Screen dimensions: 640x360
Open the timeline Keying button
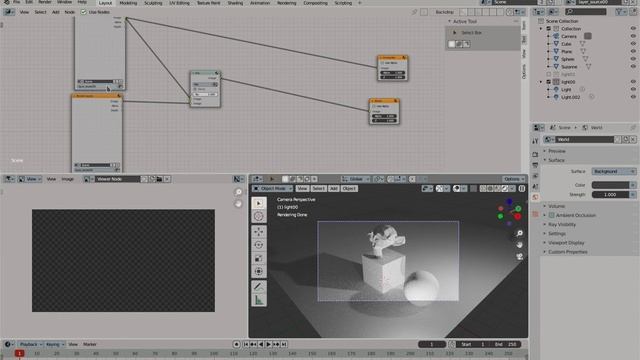pos(55,344)
